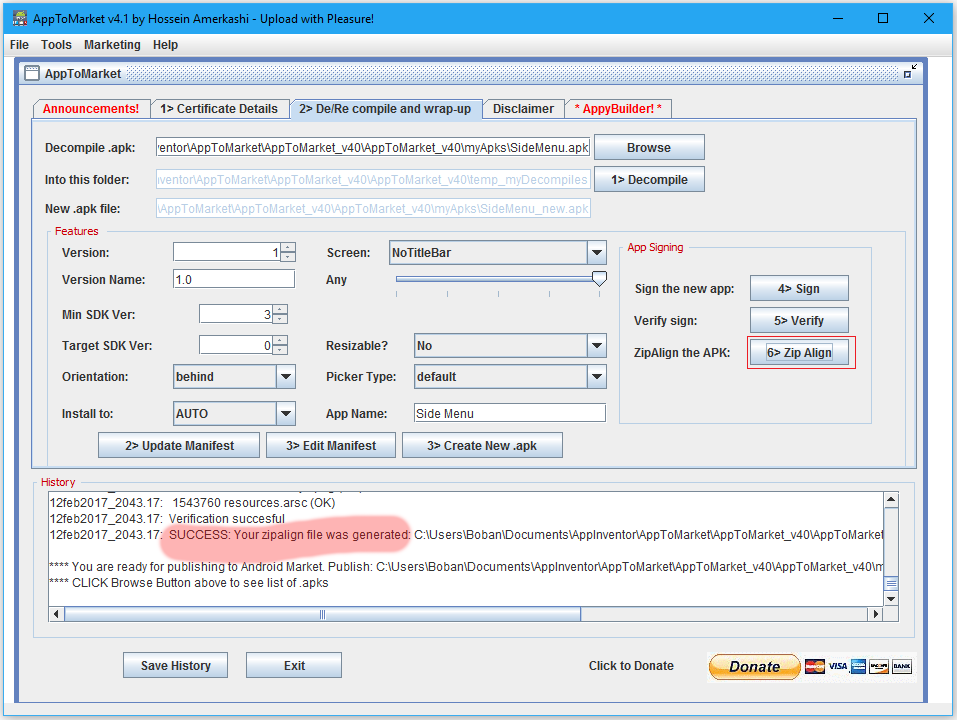Click the Into this folder path field
The height and width of the screenshot is (720, 957).
click(373, 180)
